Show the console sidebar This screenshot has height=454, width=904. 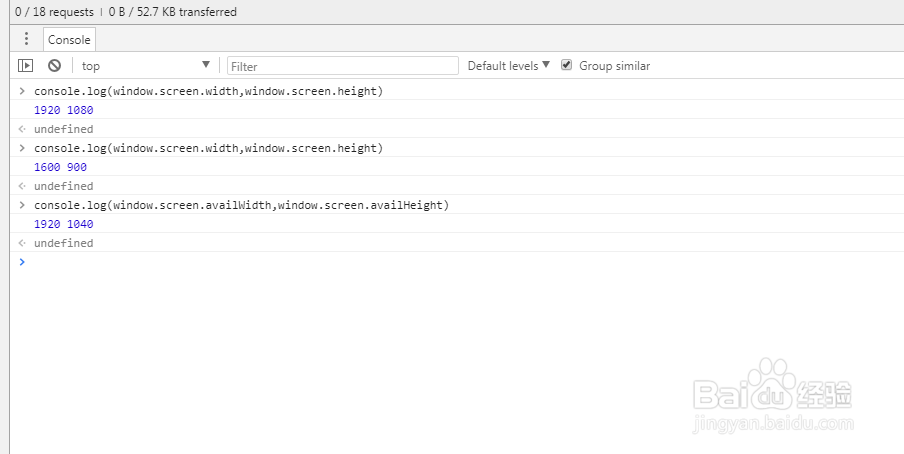point(25,66)
